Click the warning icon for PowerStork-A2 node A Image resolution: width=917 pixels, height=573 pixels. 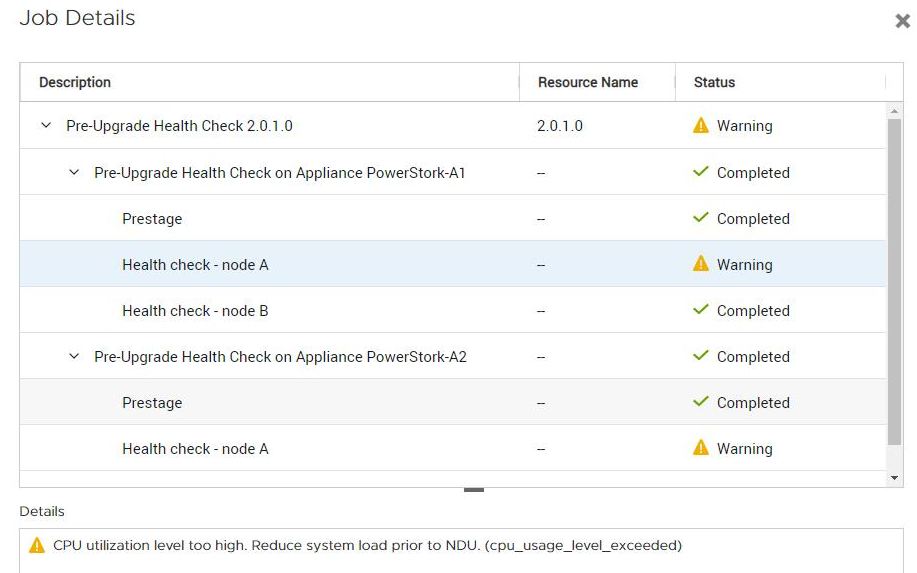click(701, 448)
